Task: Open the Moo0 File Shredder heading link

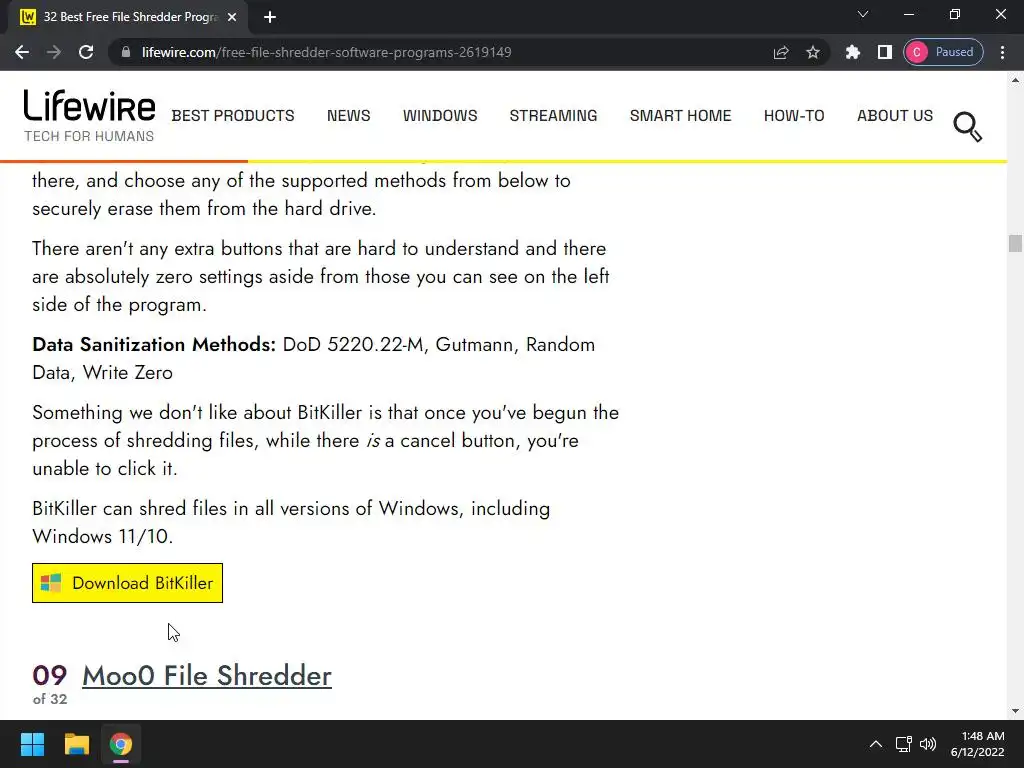Action: click(x=207, y=676)
